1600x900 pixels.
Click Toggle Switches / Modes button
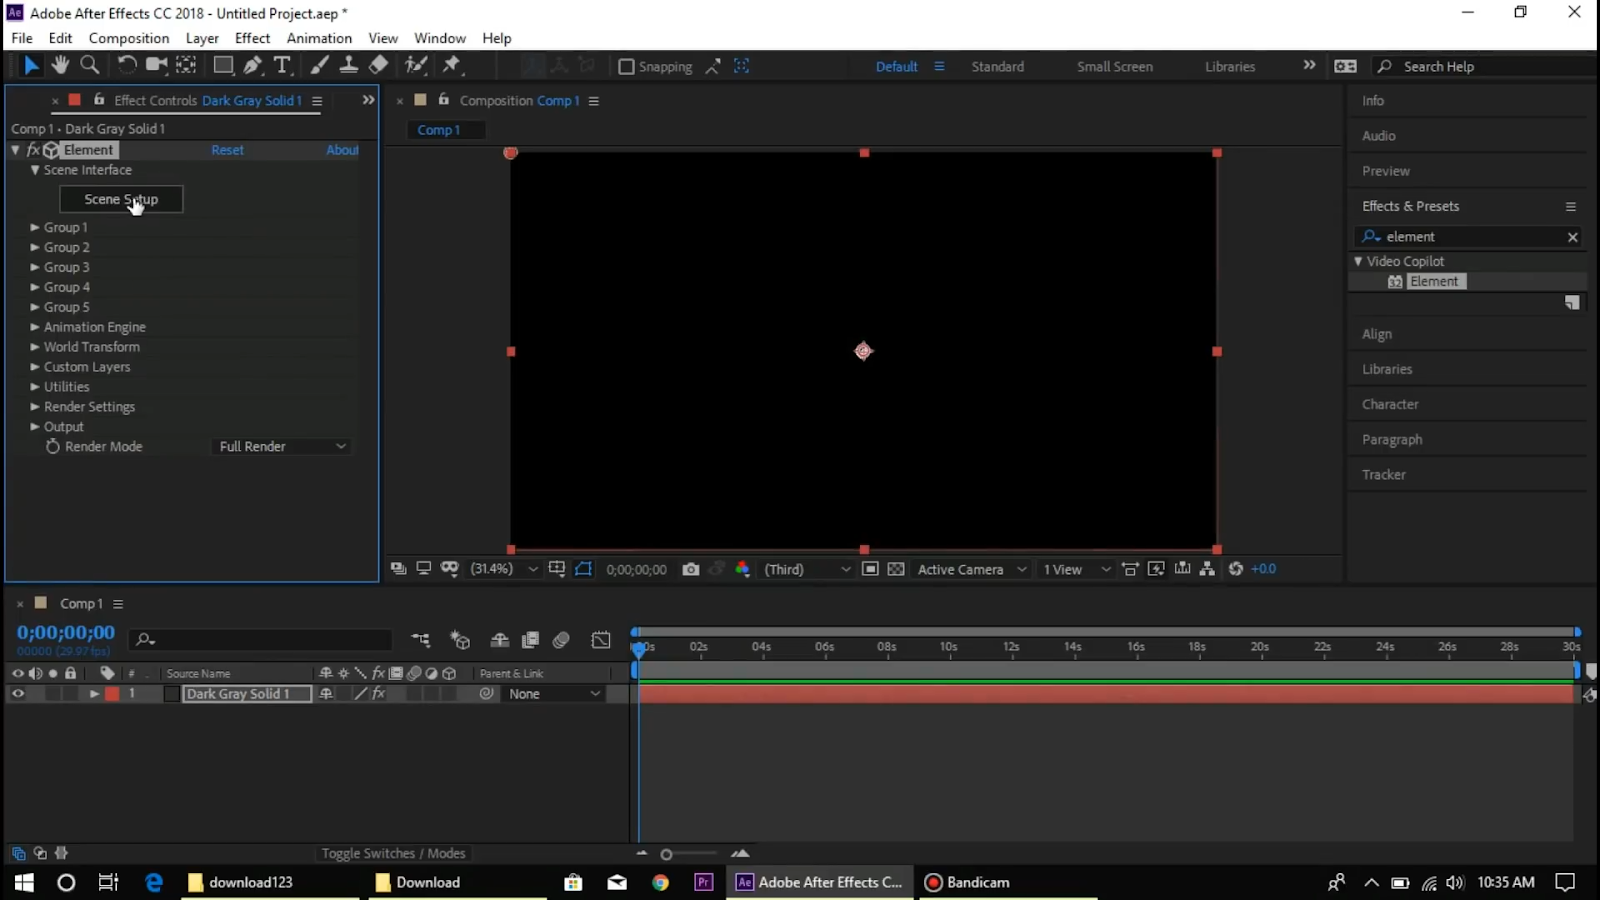point(393,854)
